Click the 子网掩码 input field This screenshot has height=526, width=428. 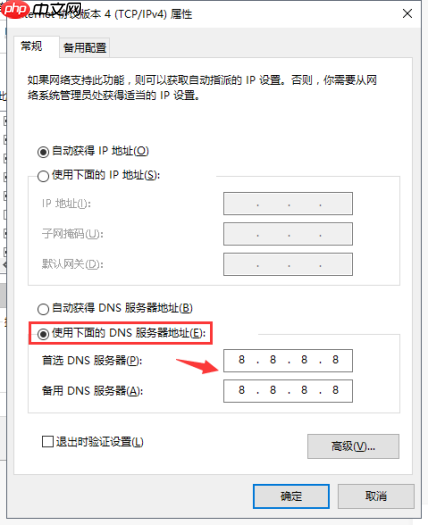[288, 234]
